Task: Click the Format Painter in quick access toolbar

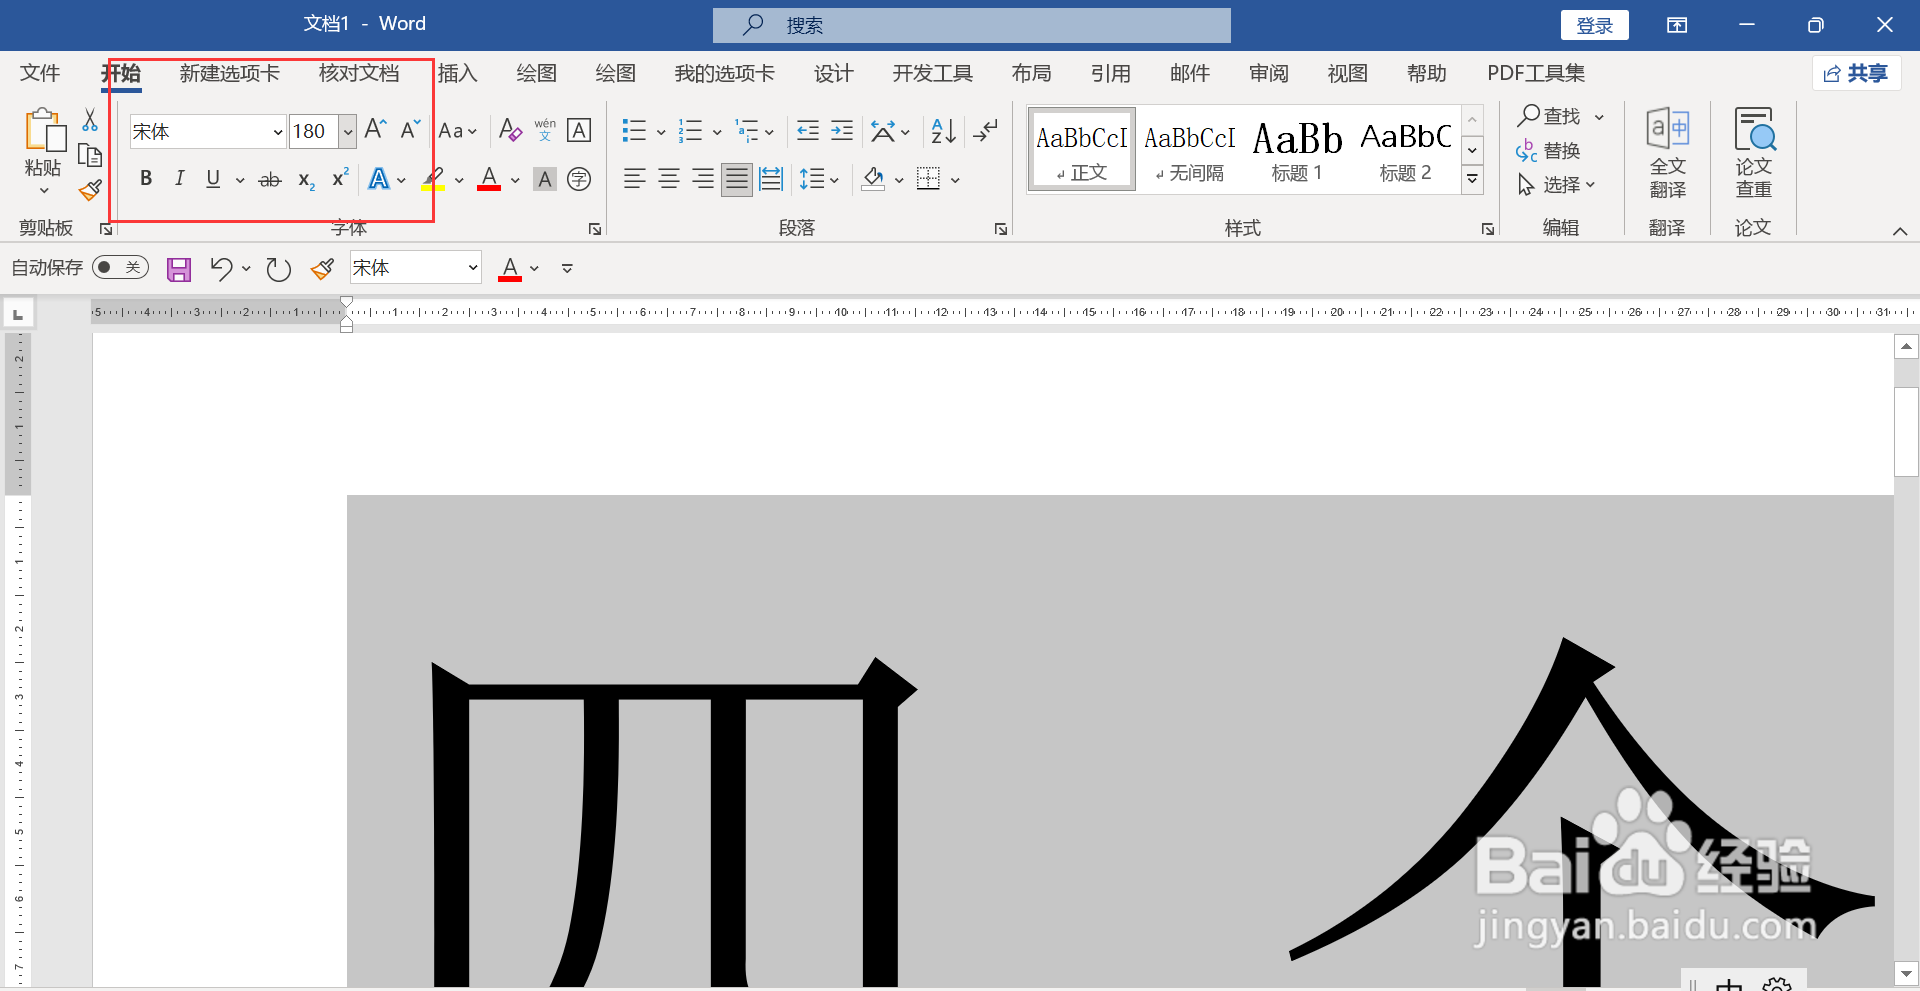Action: (322, 268)
